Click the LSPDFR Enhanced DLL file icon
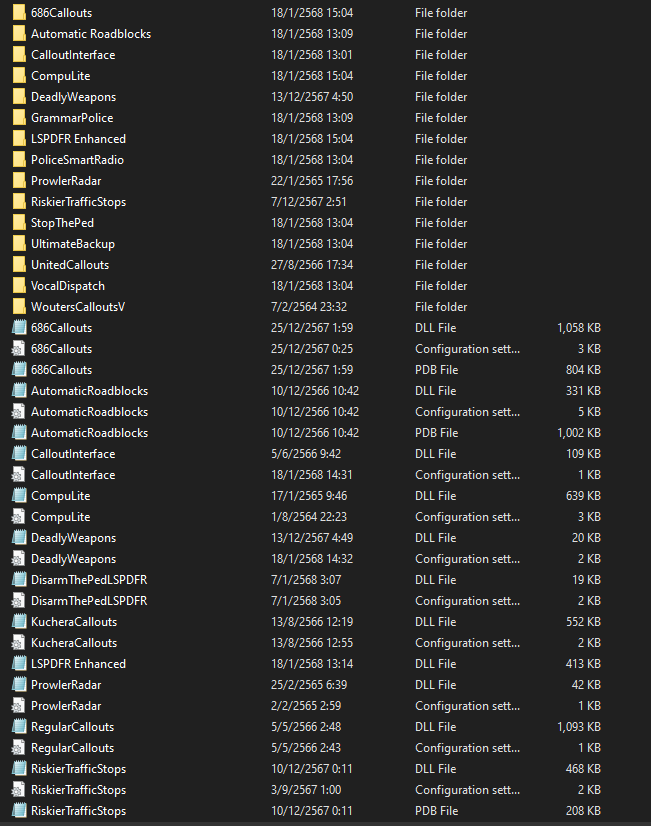 point(19,664)
